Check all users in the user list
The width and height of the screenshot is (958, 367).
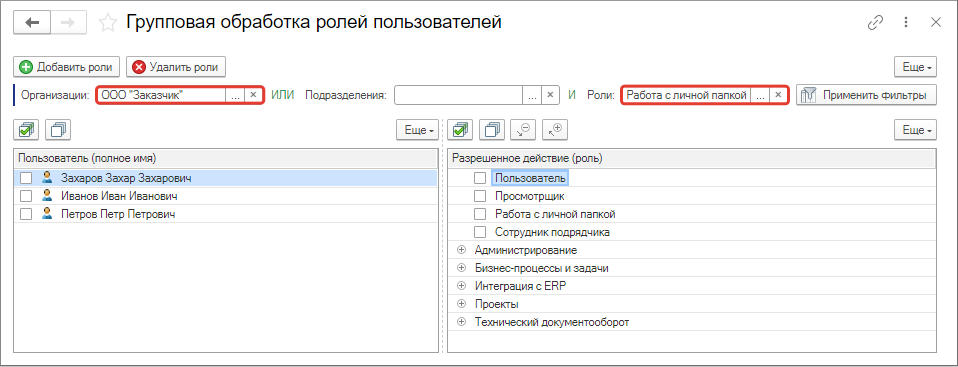click(x=27, y=130)
